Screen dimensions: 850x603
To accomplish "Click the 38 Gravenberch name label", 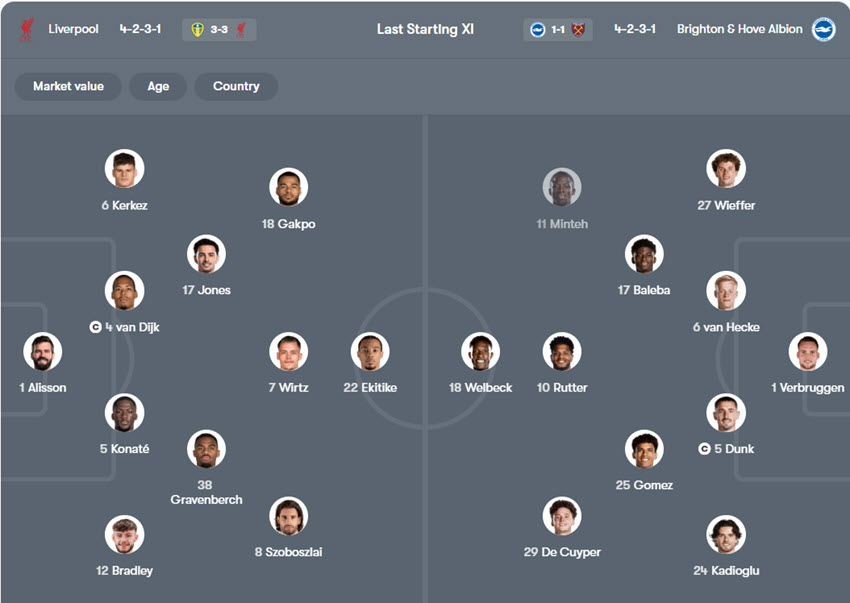I will pos(206,492).
